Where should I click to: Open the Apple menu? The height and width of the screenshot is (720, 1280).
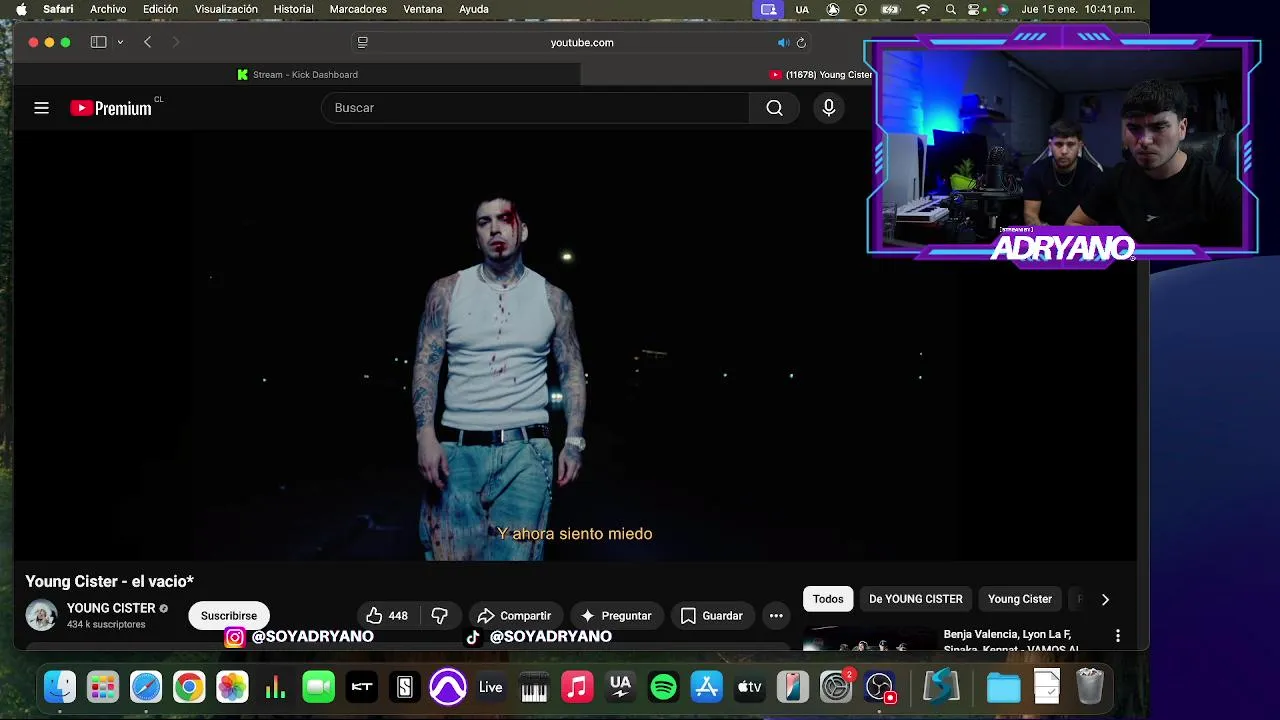(x=21, y=9)
